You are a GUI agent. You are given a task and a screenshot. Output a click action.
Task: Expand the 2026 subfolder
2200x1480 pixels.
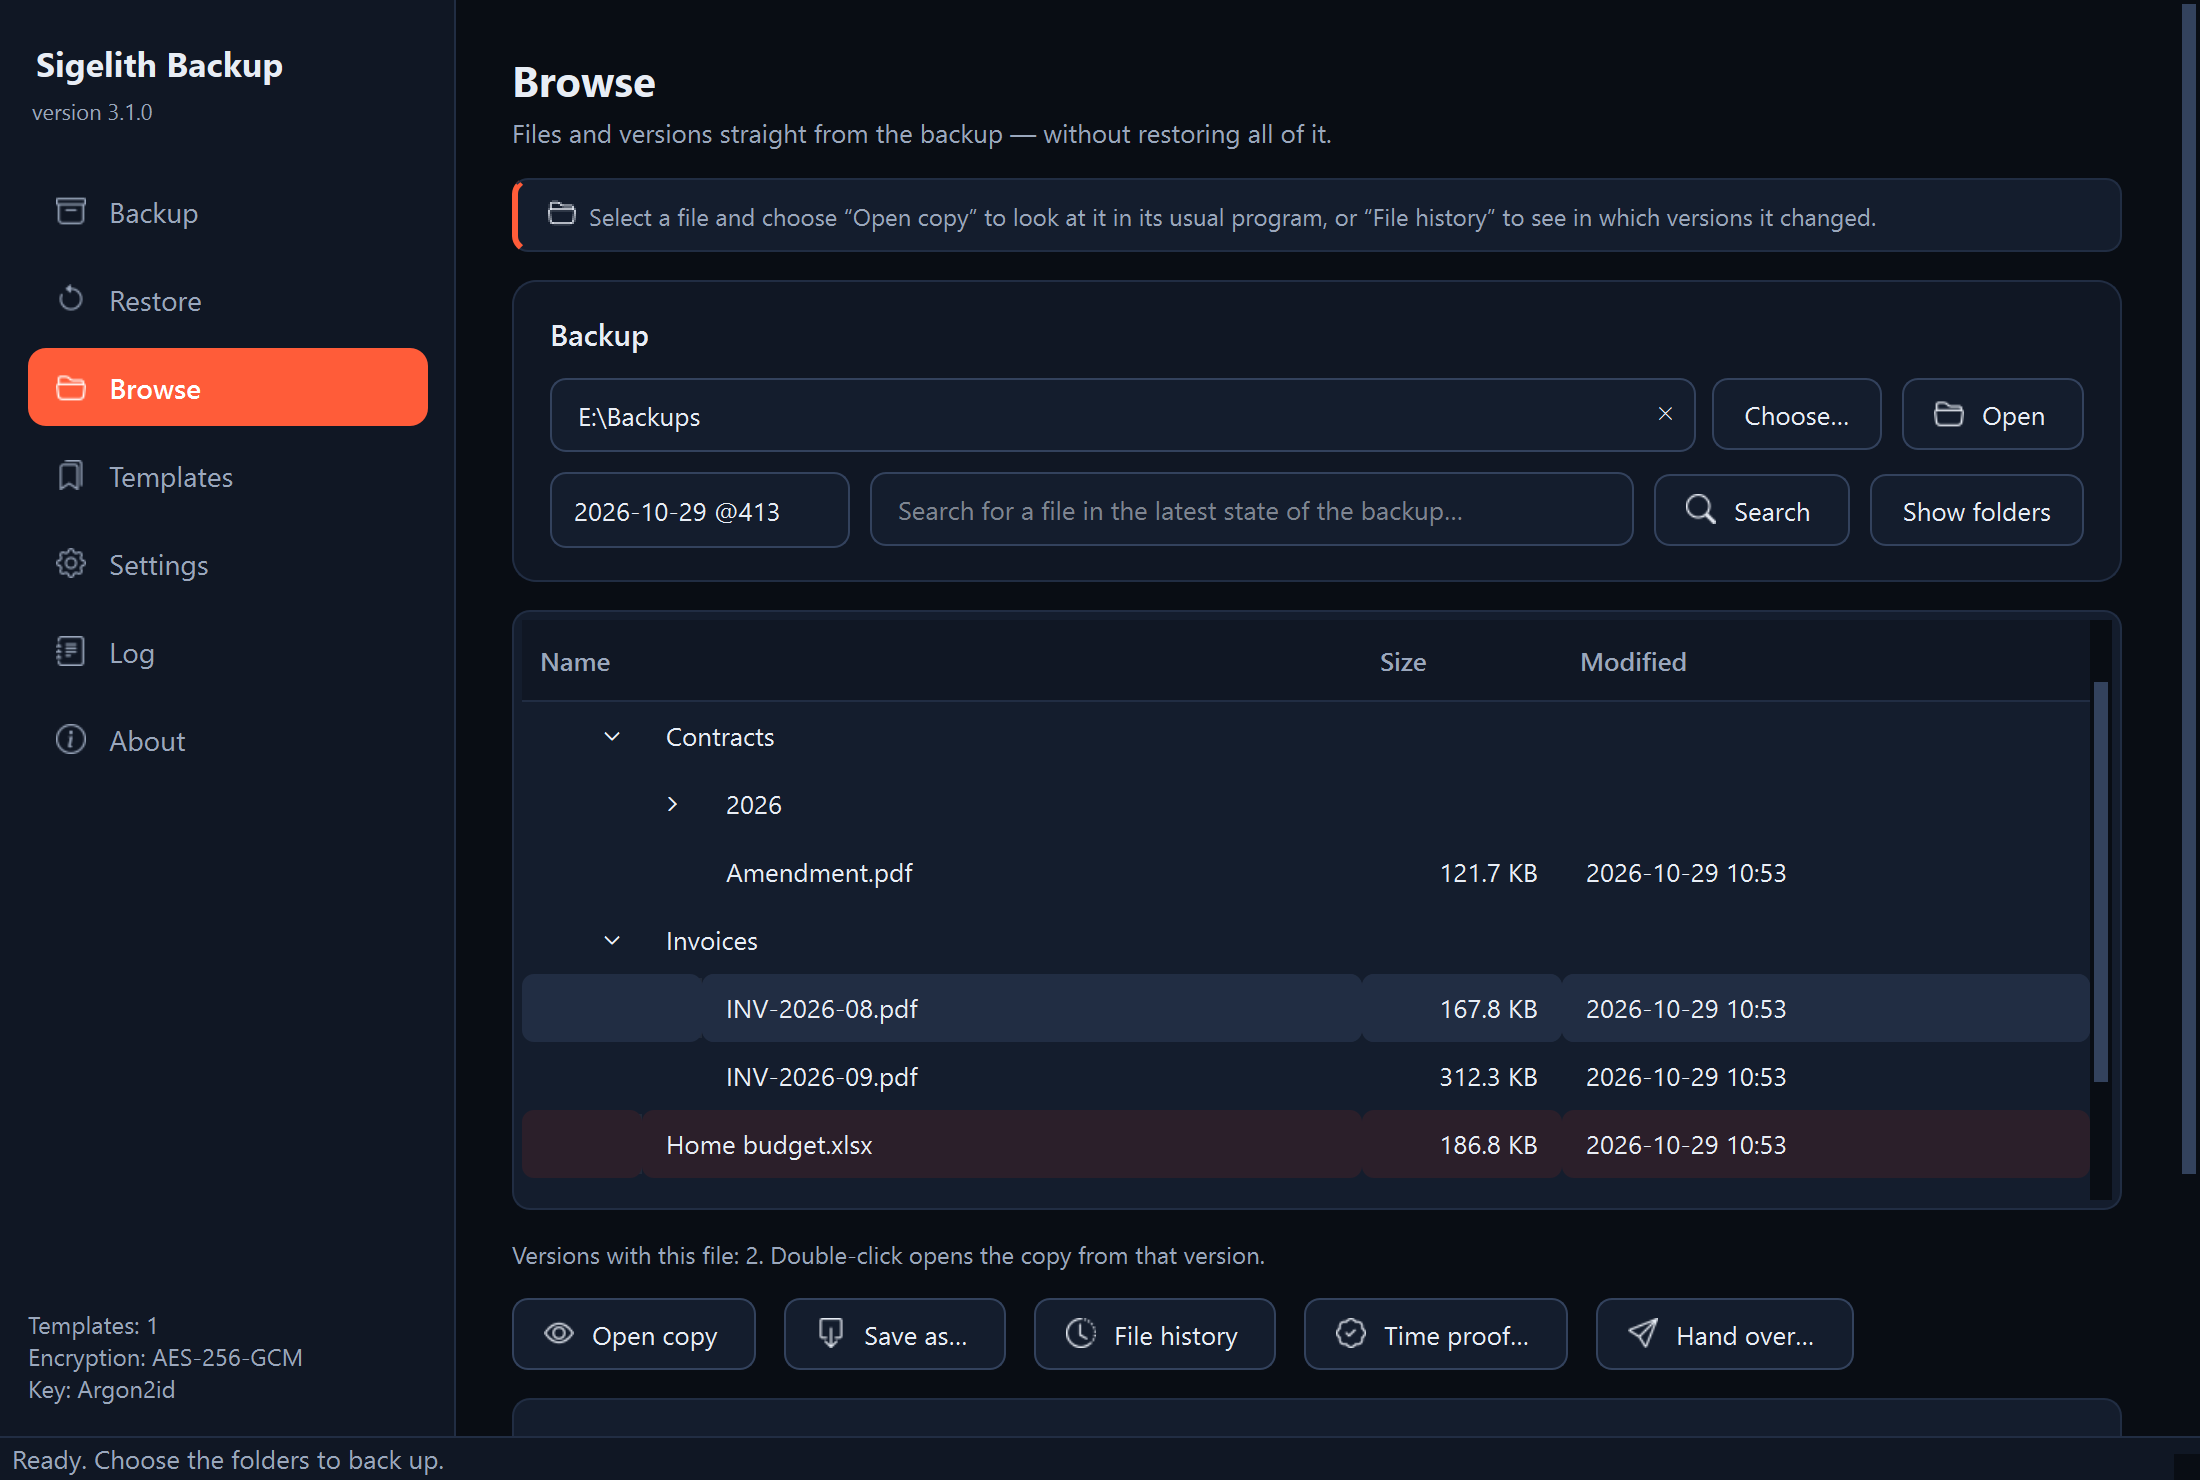[x=672, y=805]
